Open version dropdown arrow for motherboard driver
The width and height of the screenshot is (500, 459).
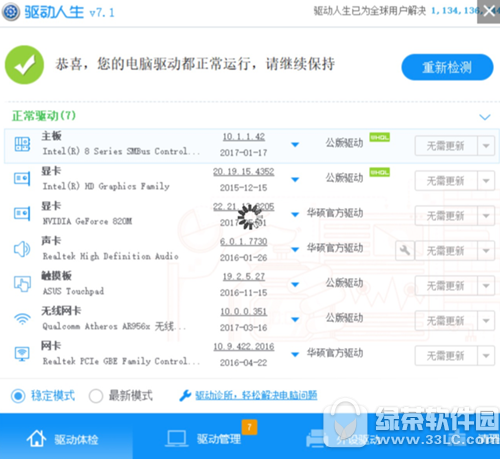click(295, 145)
